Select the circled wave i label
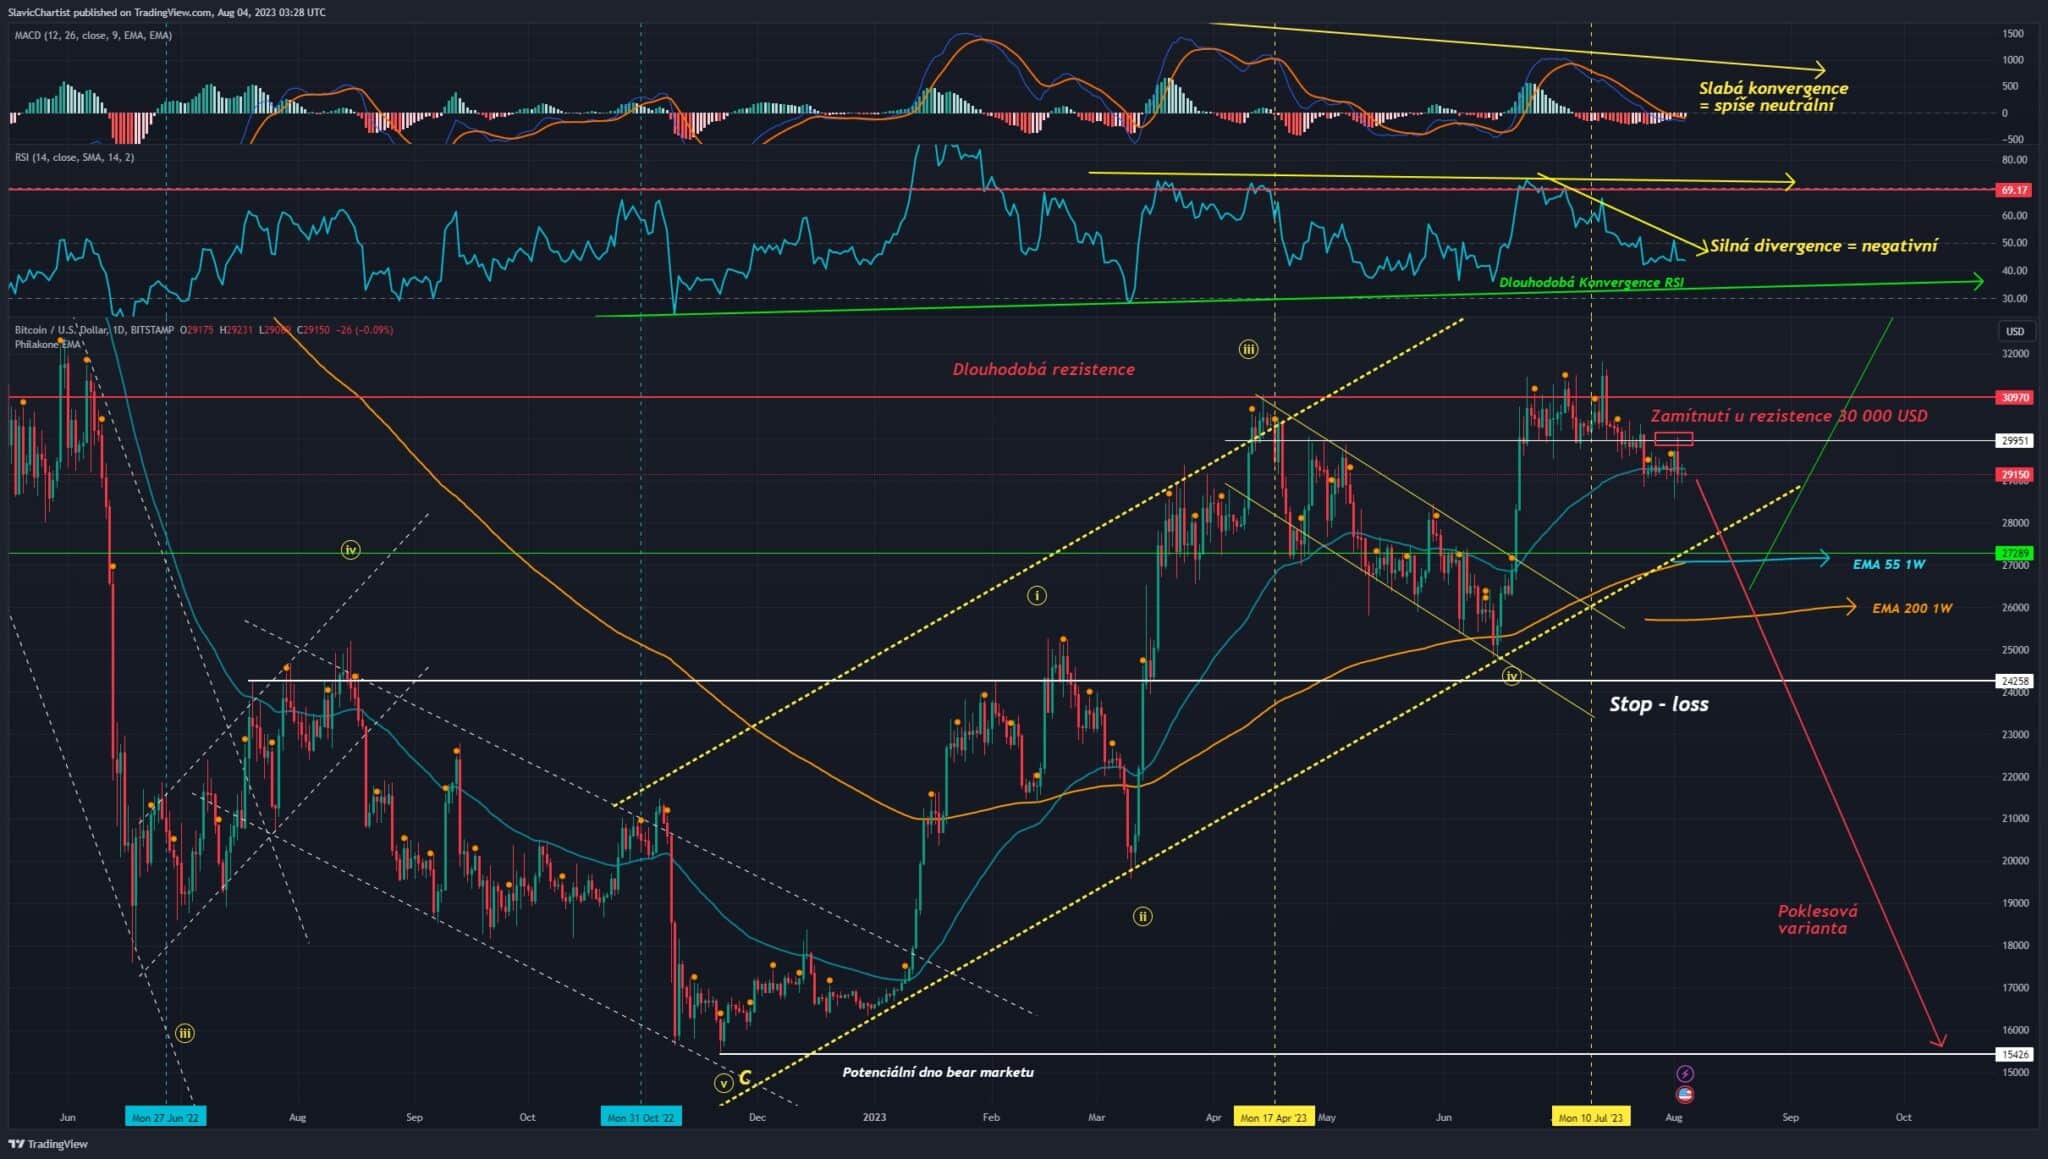 [1037, 596]
